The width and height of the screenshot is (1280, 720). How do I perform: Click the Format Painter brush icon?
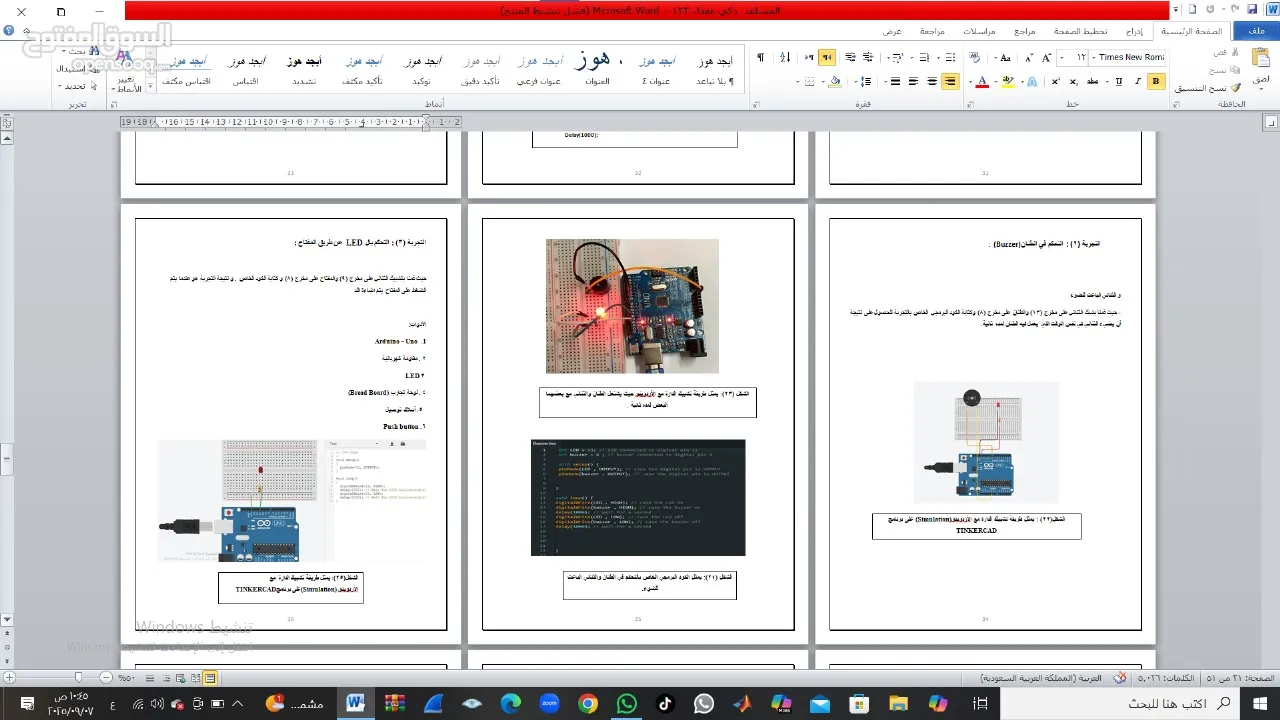(x=1236, y=88)
